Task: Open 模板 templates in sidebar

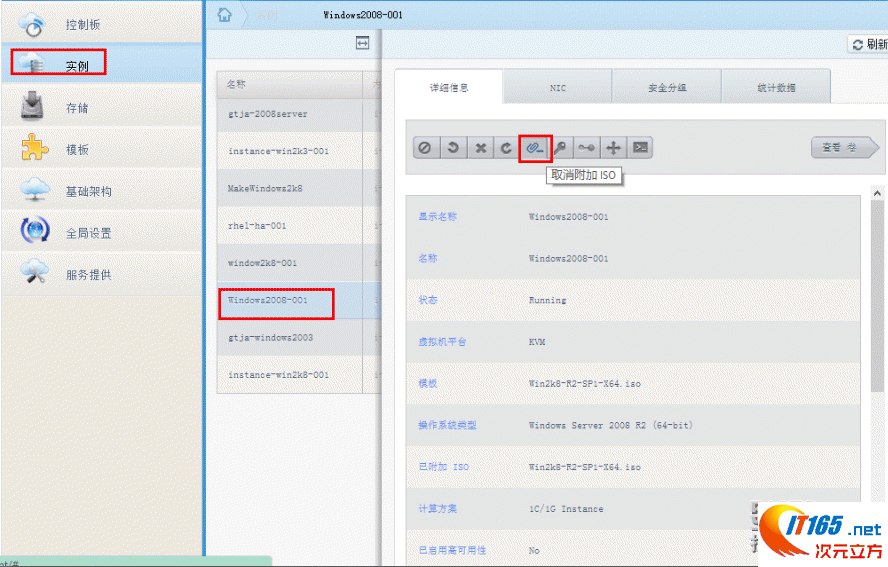Action: (x=102, y=148)
